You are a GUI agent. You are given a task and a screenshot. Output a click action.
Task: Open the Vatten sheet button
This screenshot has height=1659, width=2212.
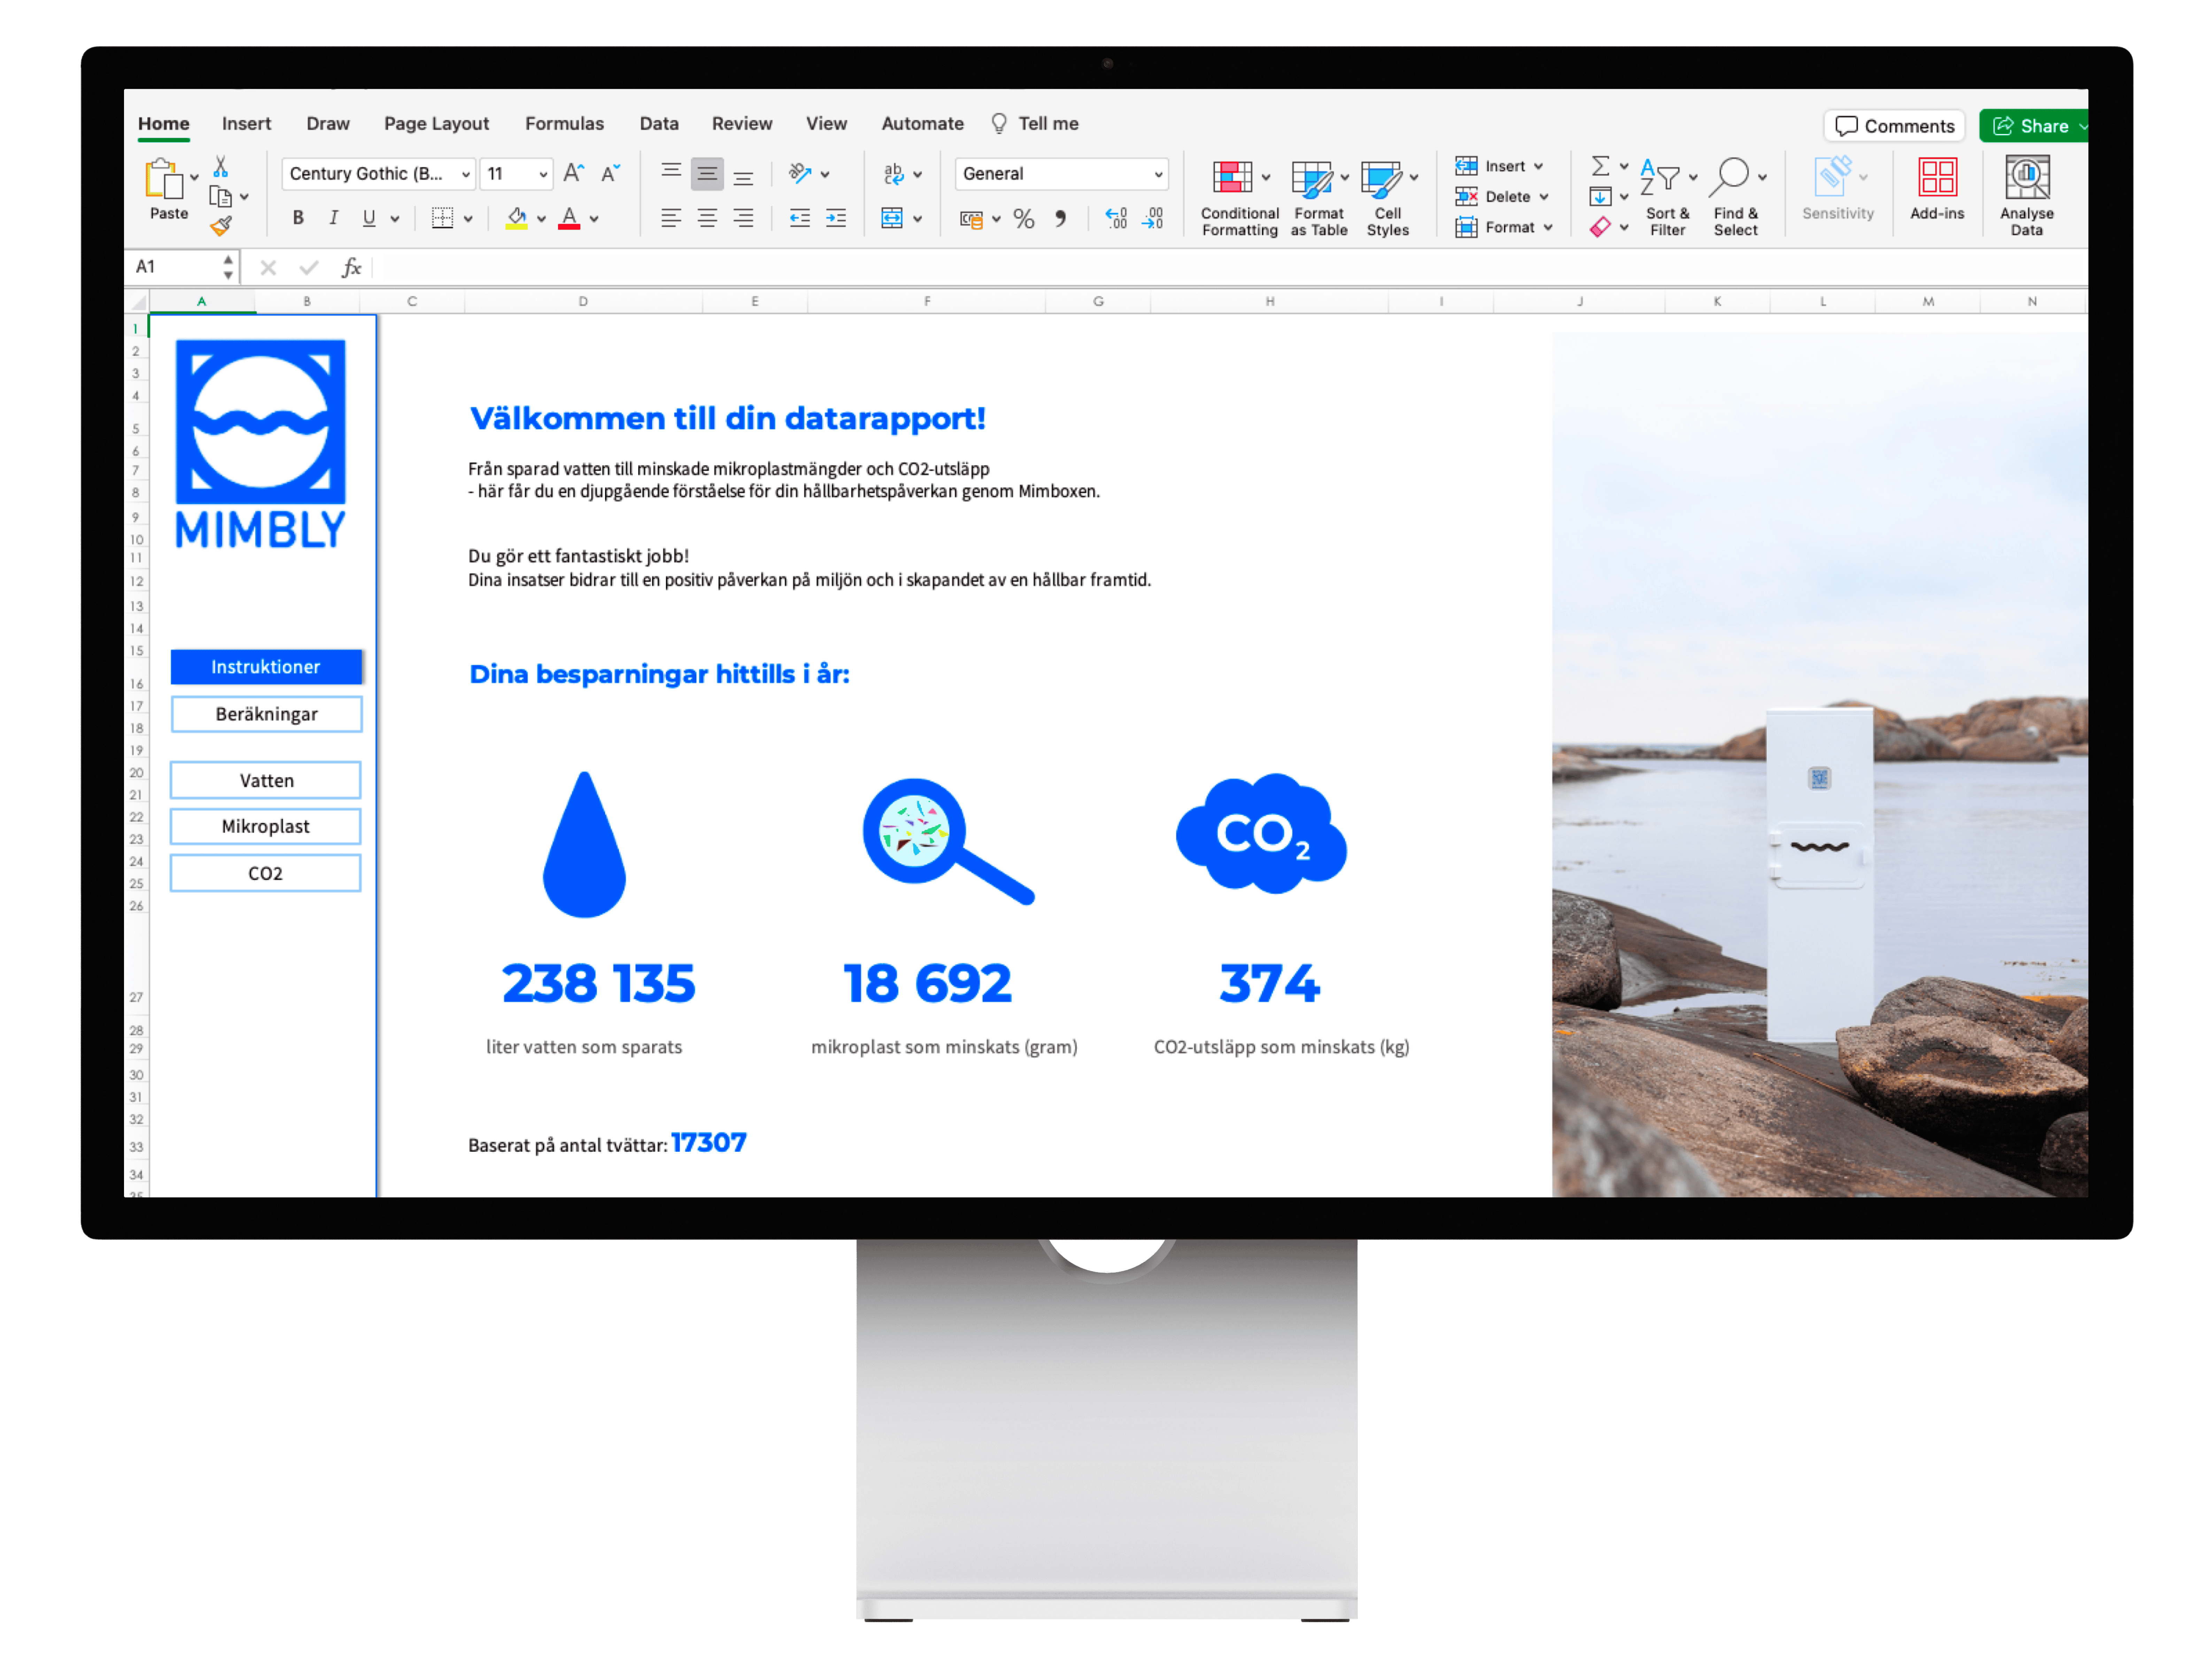266,780
